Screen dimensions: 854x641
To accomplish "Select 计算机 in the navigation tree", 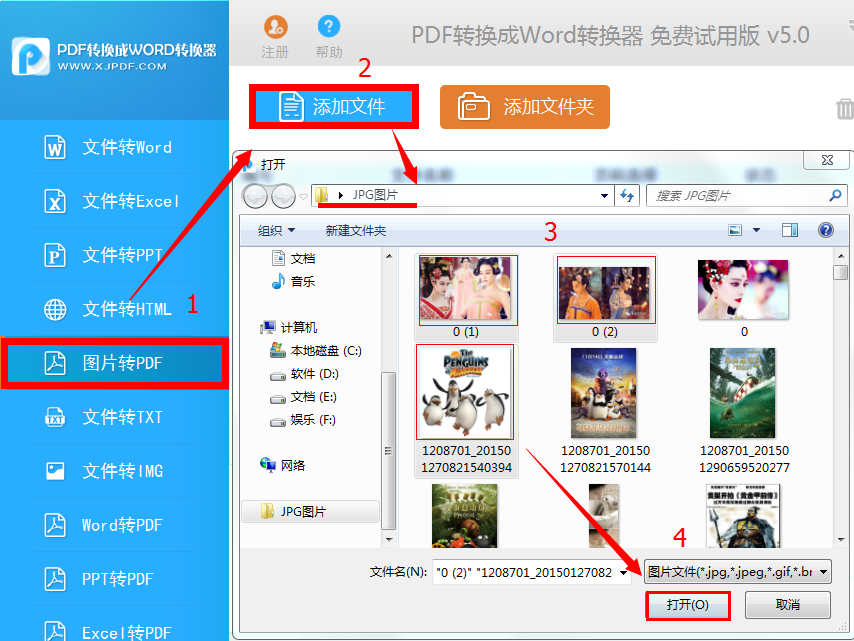I will click(289, 327).
